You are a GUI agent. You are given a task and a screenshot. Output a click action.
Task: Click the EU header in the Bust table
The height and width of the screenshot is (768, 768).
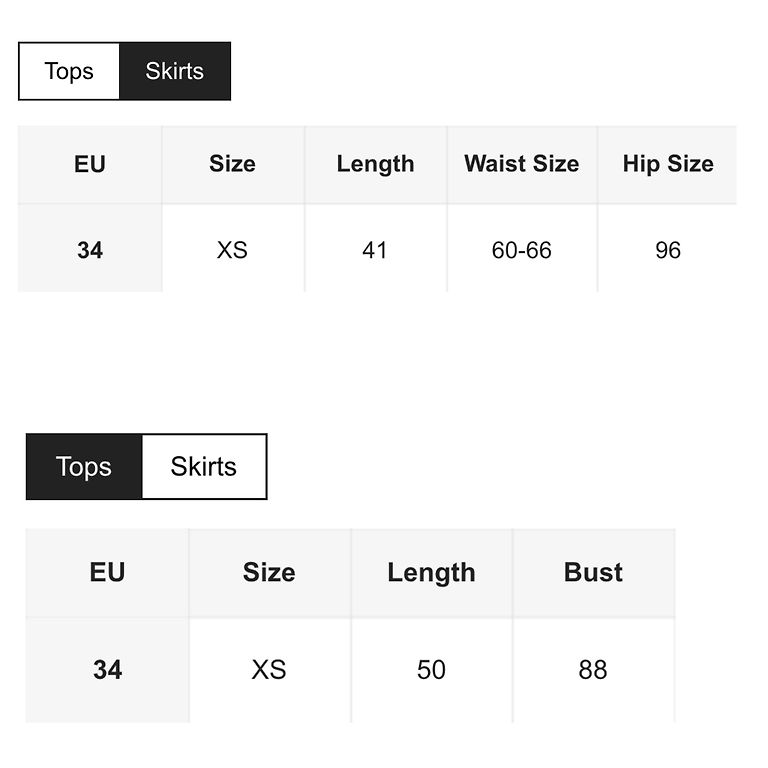[x=107, y=573]
